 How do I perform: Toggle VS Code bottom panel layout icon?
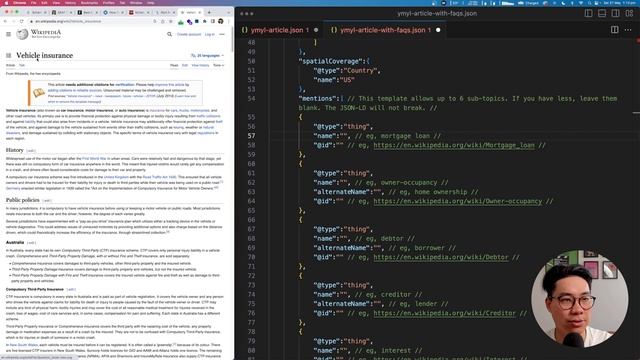pyautogui.click(x=602, y=13)
